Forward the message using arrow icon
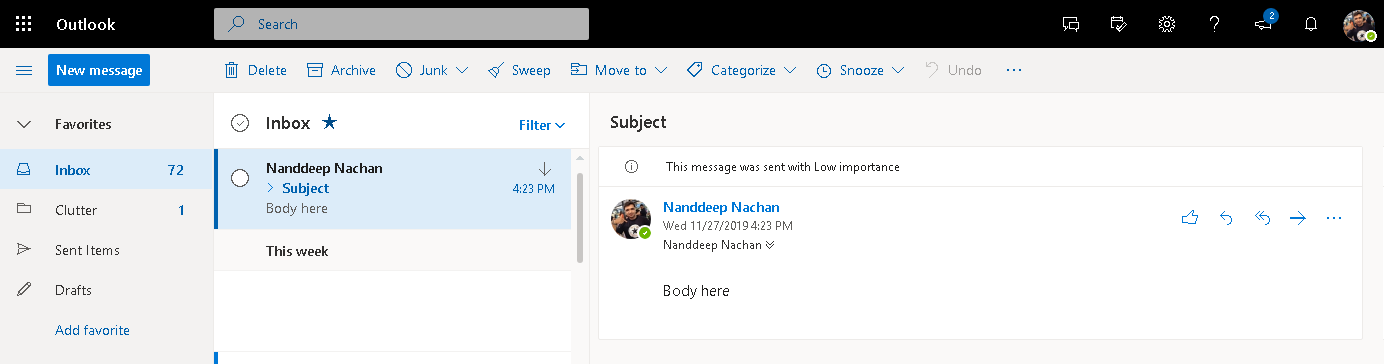 click(x=1298, y=218)
